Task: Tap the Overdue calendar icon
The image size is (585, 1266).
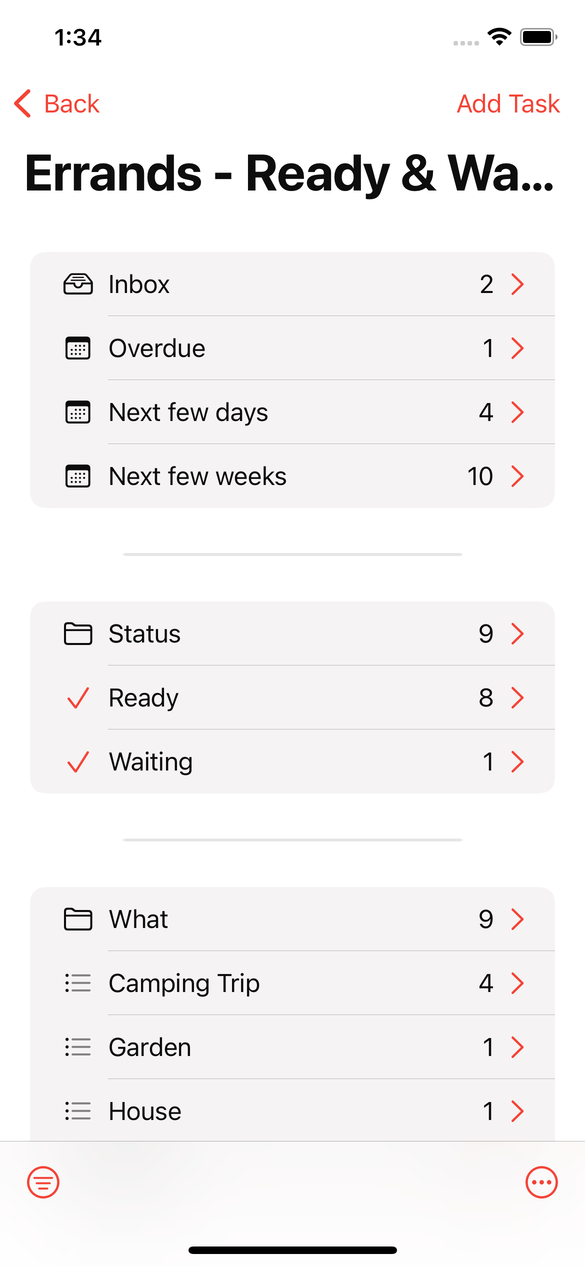Action: click(78, 349)
